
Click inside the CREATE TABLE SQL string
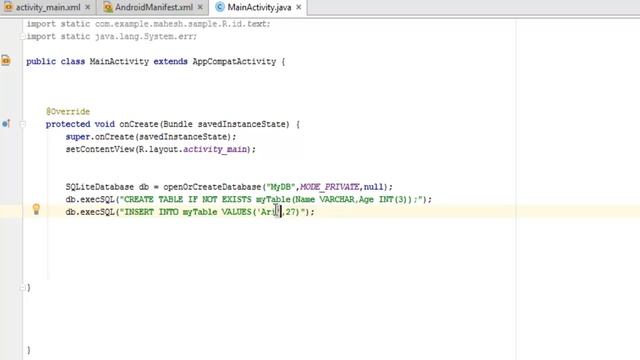tap(272, 200)
